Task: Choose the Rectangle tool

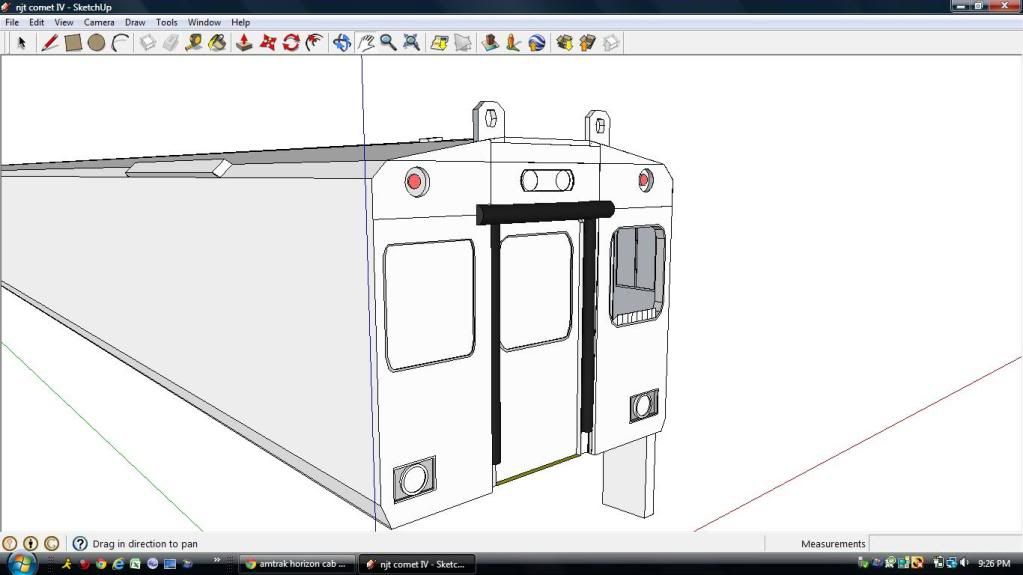Action: 73,43
